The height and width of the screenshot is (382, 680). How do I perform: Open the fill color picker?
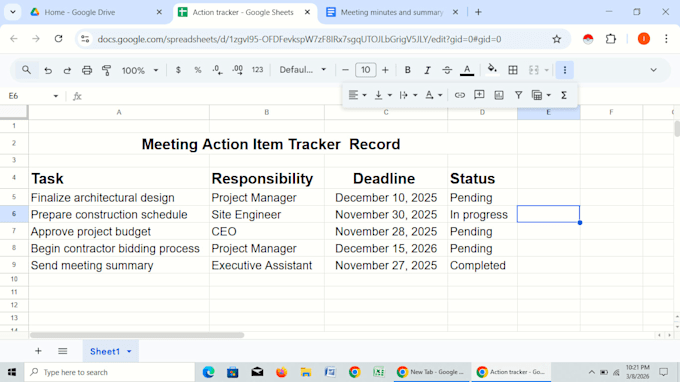coord(492,69)
